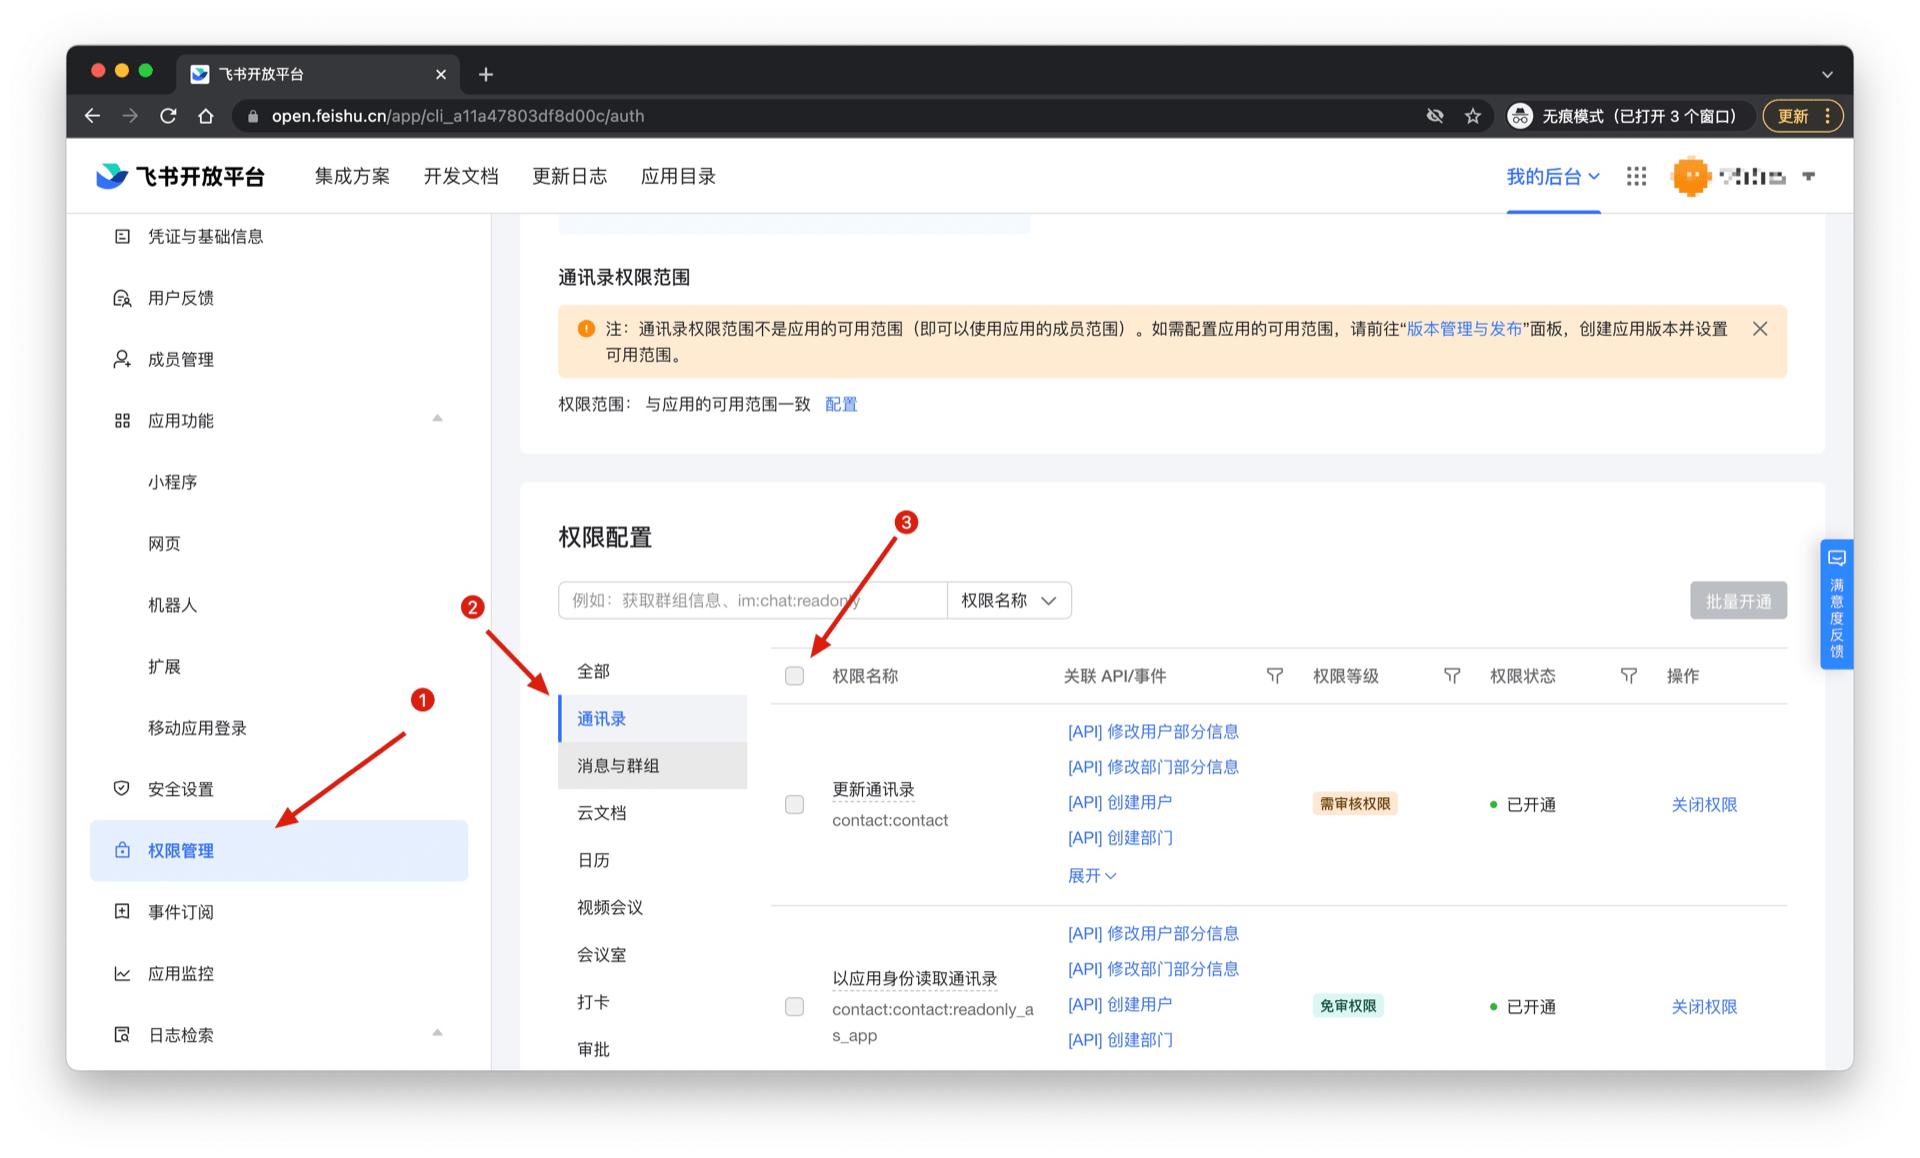The width and height of the screenshot is (1920, 1158).
Task: Collapse the 应用功能 sidebar section
Action: click(x=437, y=420)
